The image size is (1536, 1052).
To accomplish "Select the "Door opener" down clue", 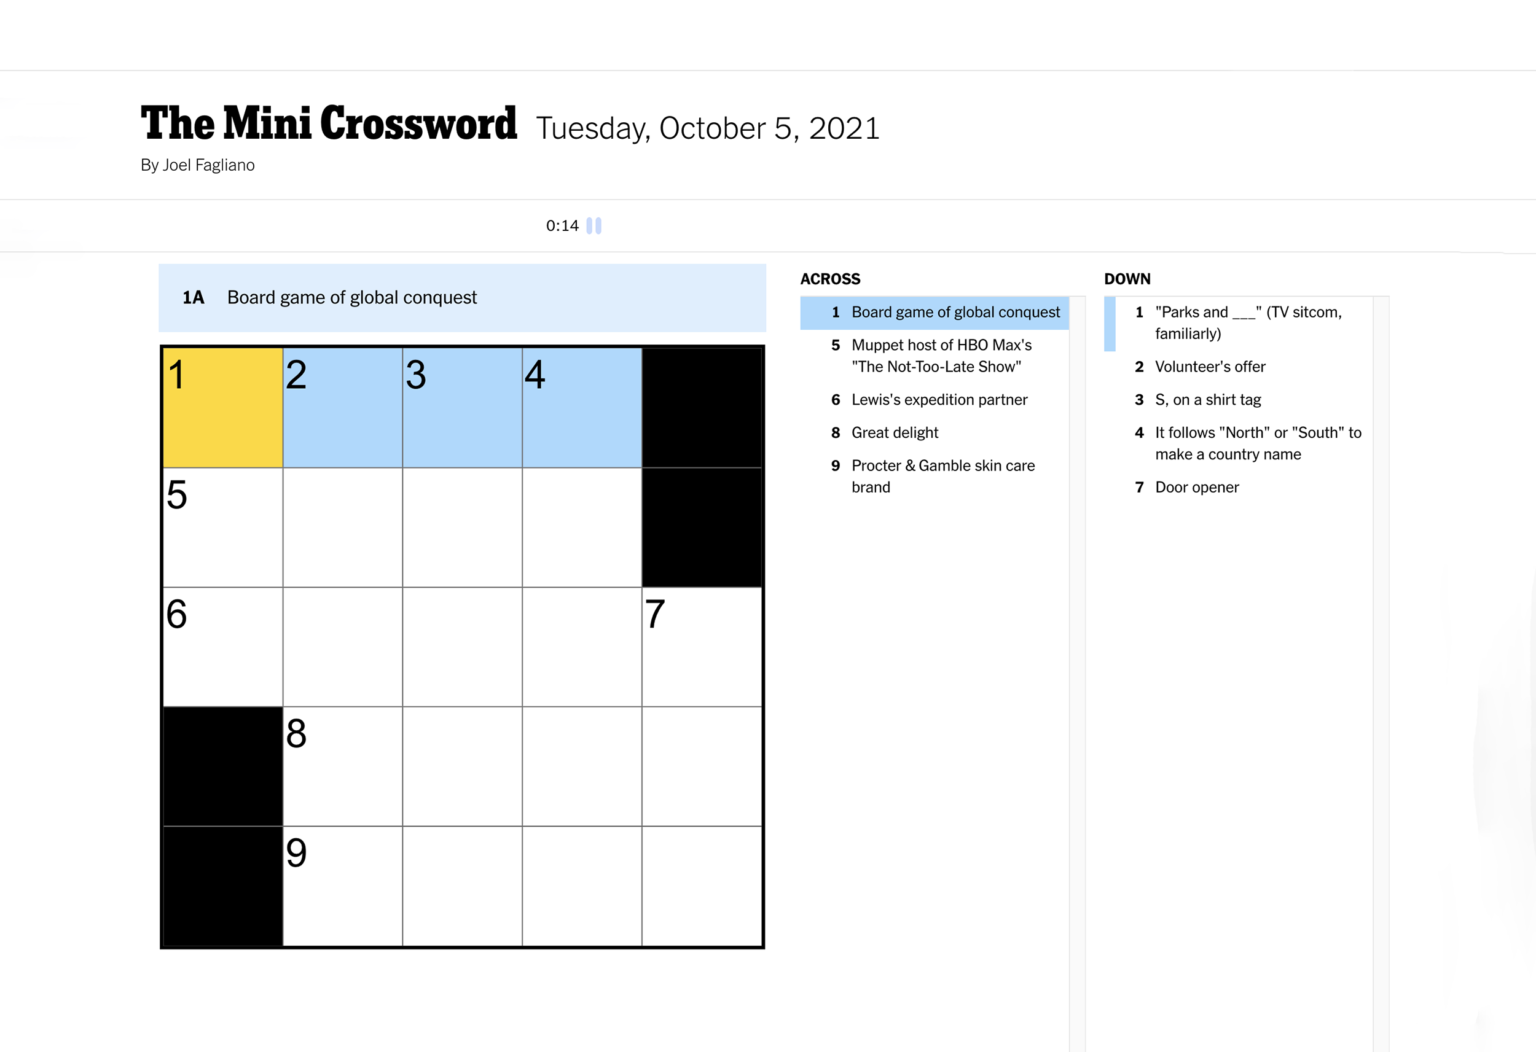I will pos(1197,488).
